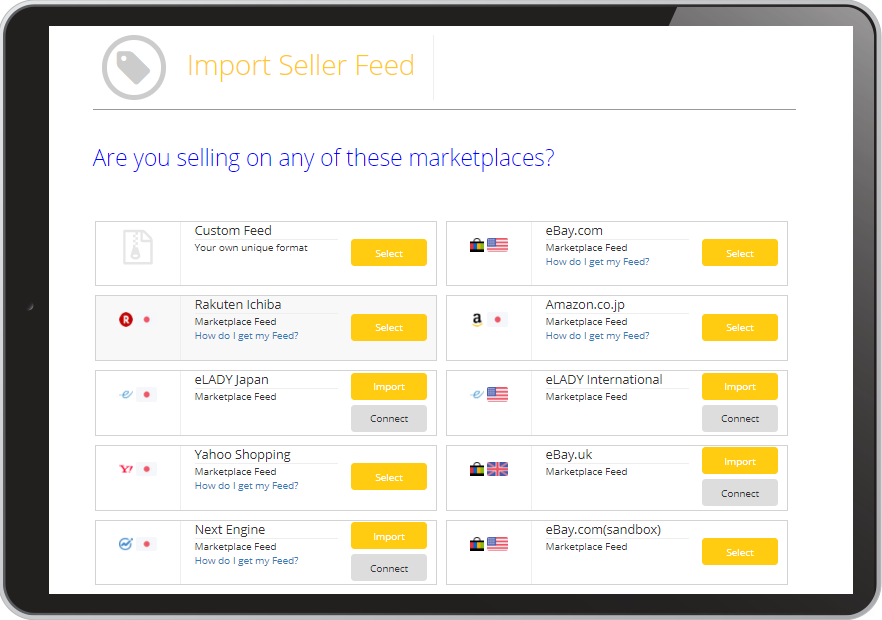This screenshot has width=882, height=620.
Task: Import the eBay.uk feed
Action: 740,461
